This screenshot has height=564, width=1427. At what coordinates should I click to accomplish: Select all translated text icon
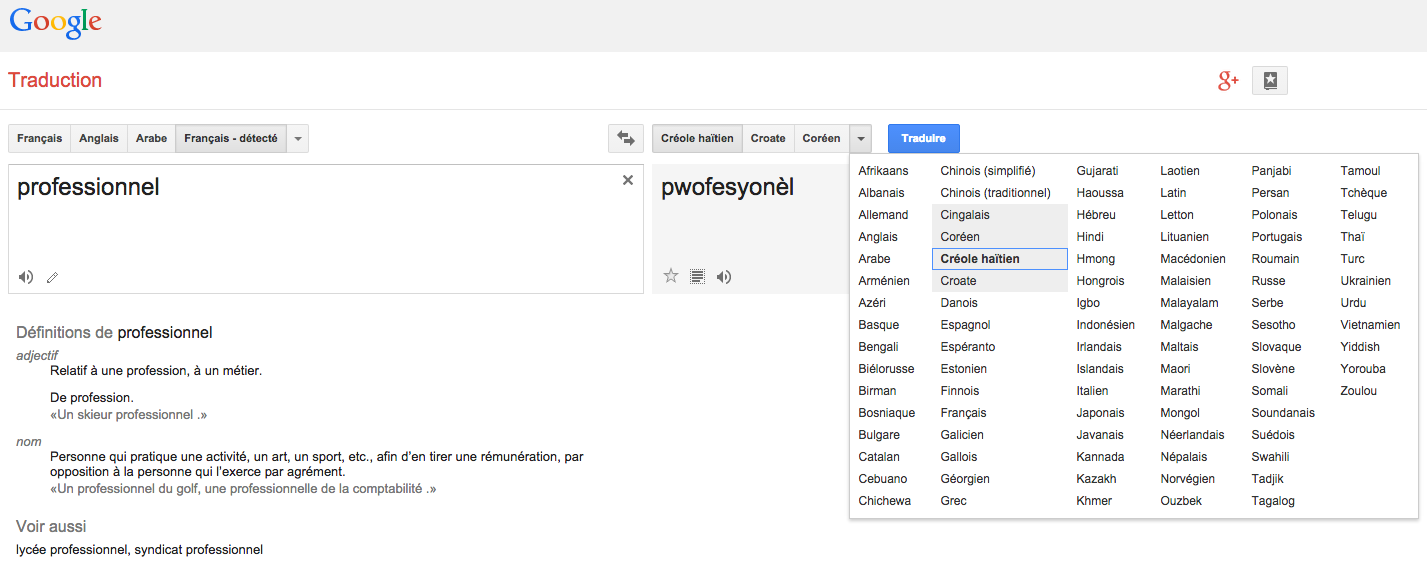click(x=698, y=276)
